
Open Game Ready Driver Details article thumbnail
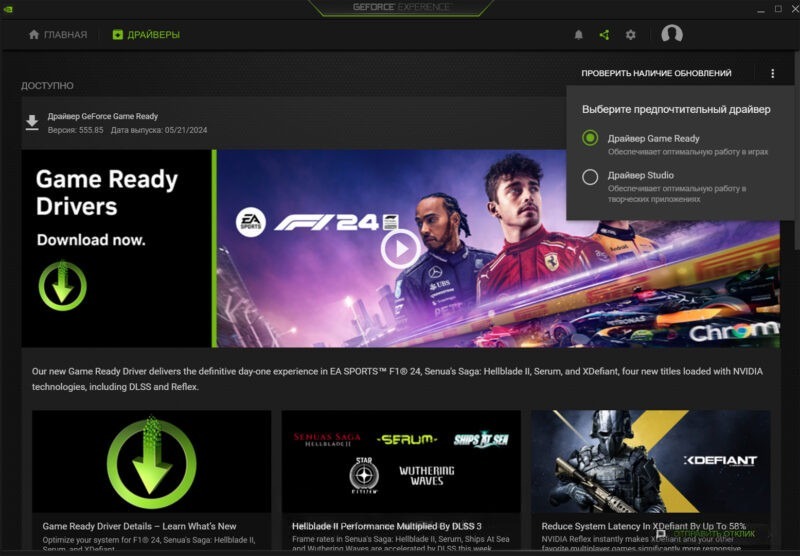151,461
